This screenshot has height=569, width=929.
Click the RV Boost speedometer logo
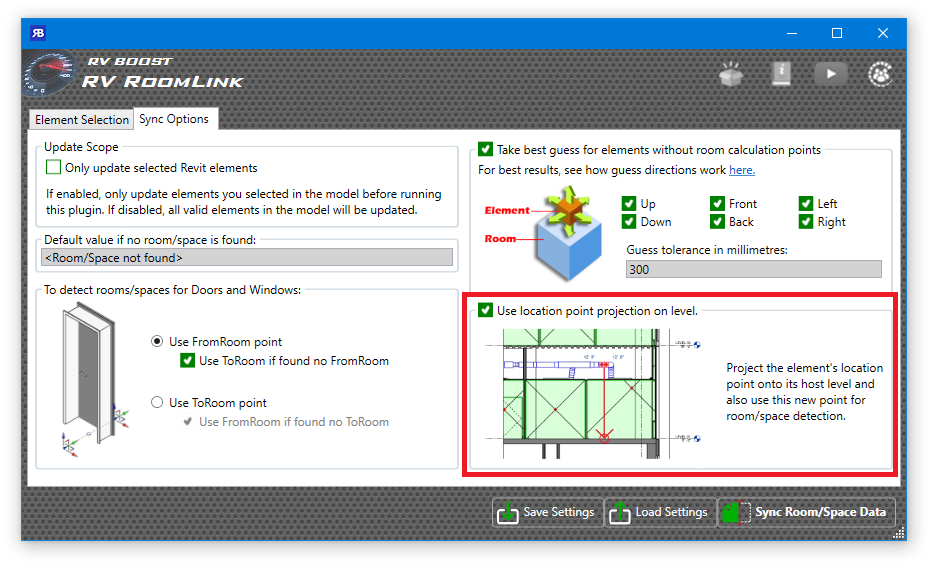(51, 73)
